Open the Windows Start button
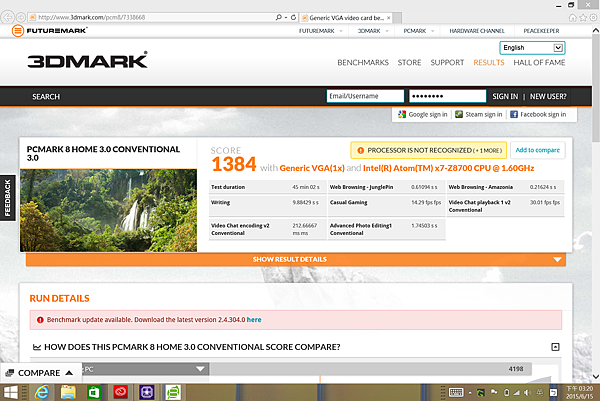Viewport: 600px width, 401px height. click(x=10, y=392)
